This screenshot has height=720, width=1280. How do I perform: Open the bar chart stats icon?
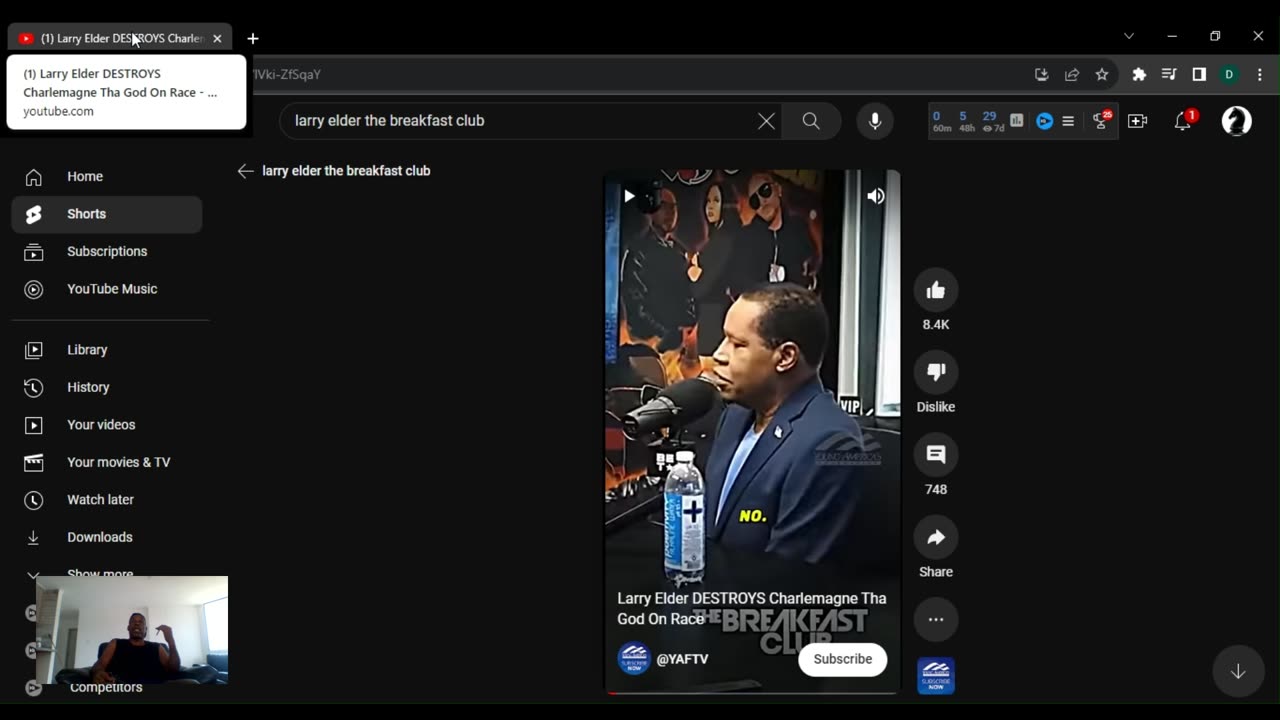1017,121
